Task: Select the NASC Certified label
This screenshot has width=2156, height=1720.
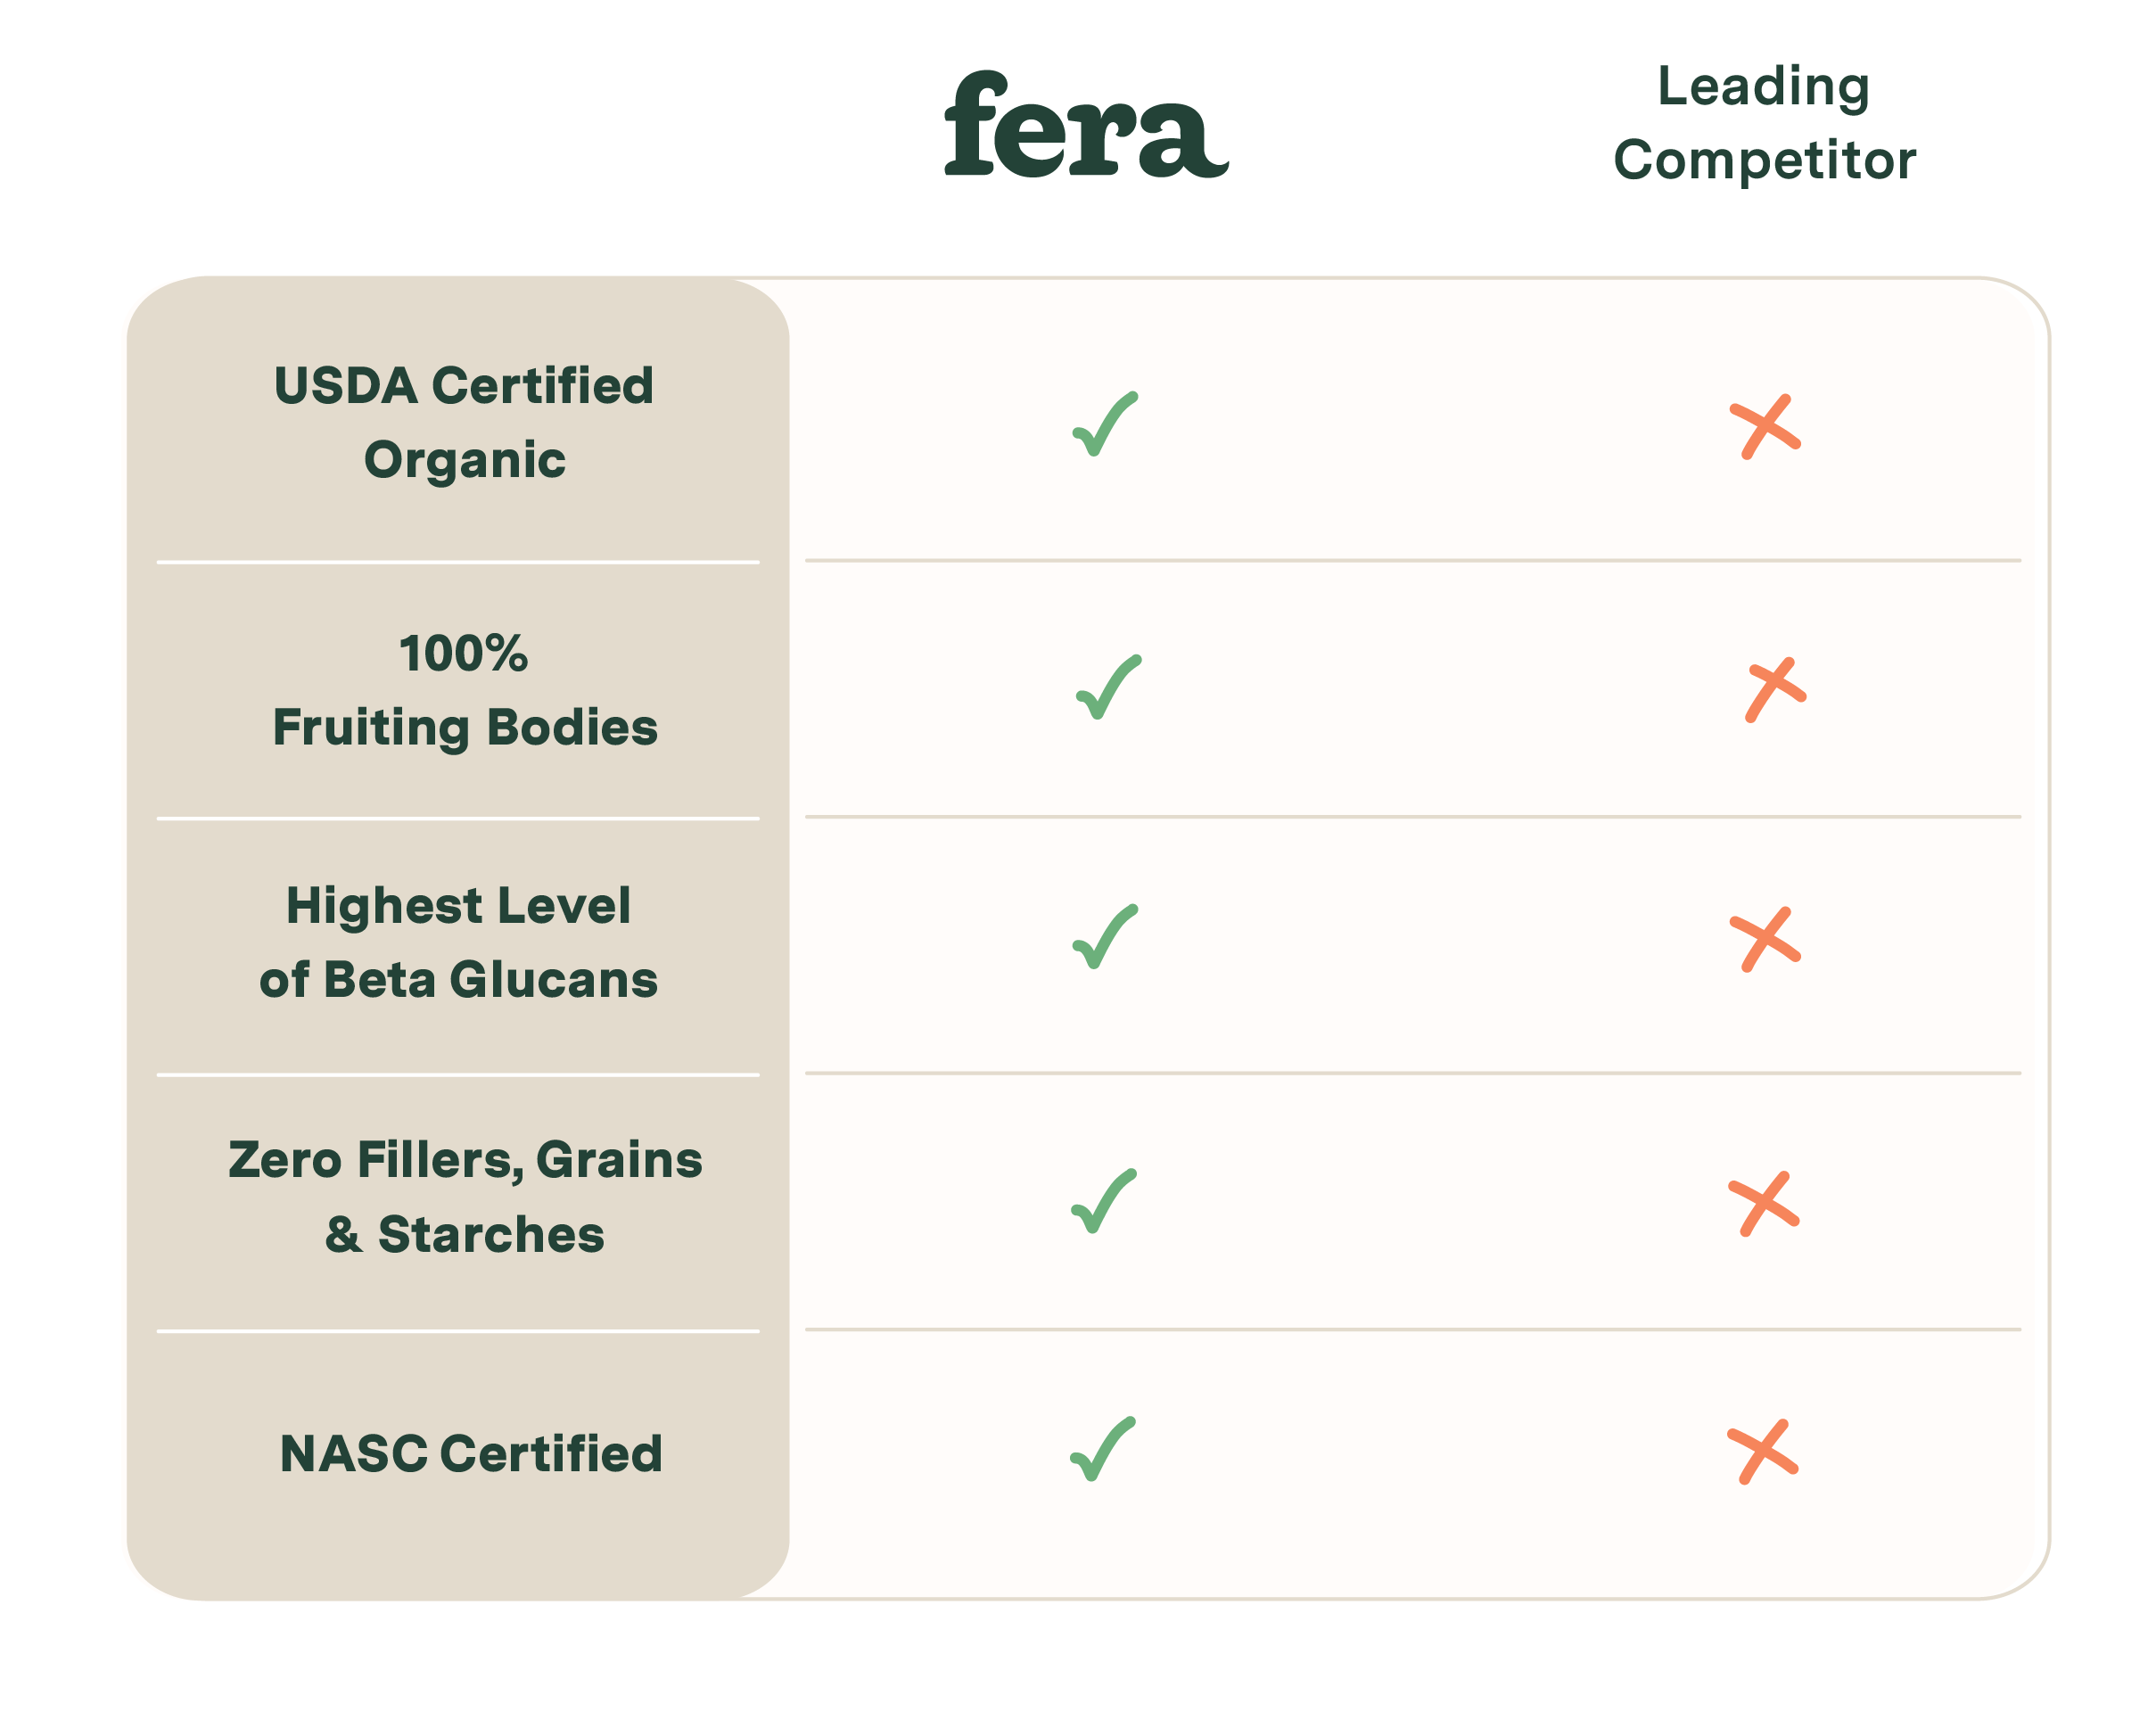Action: (x=470, y=1454)
